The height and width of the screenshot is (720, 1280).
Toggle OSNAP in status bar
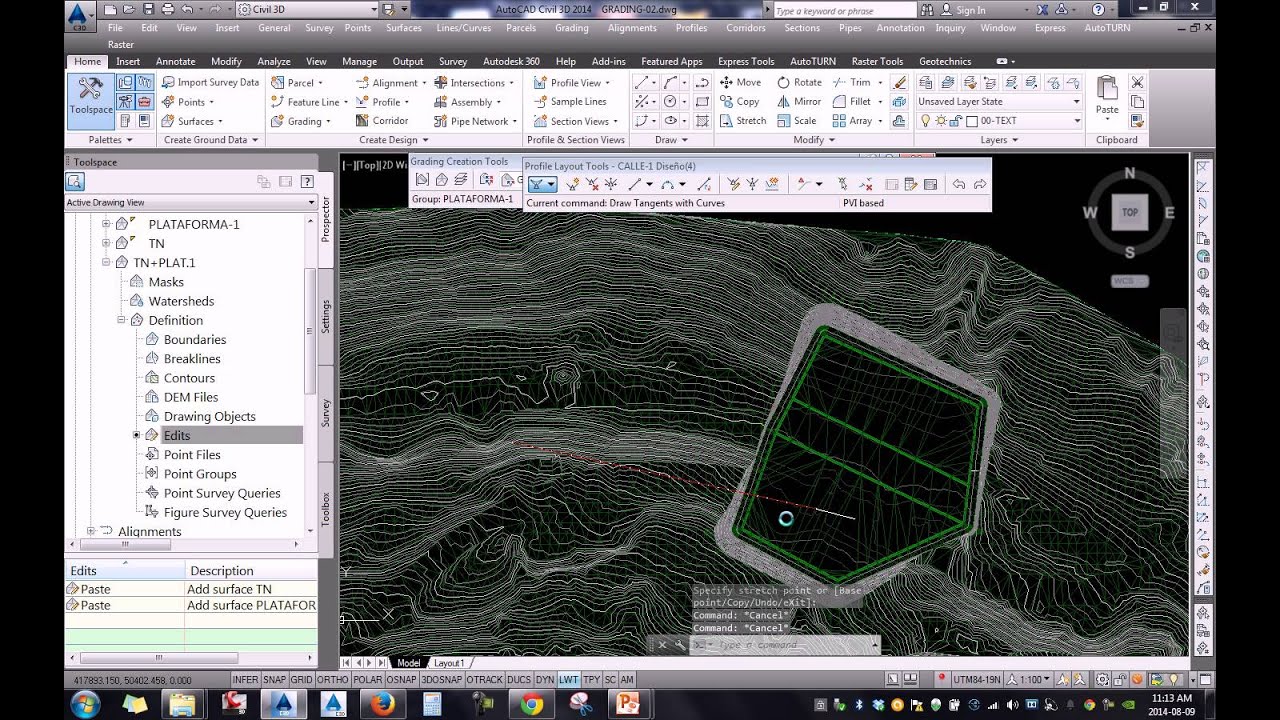pyautogui.click(x=401, y=679)
